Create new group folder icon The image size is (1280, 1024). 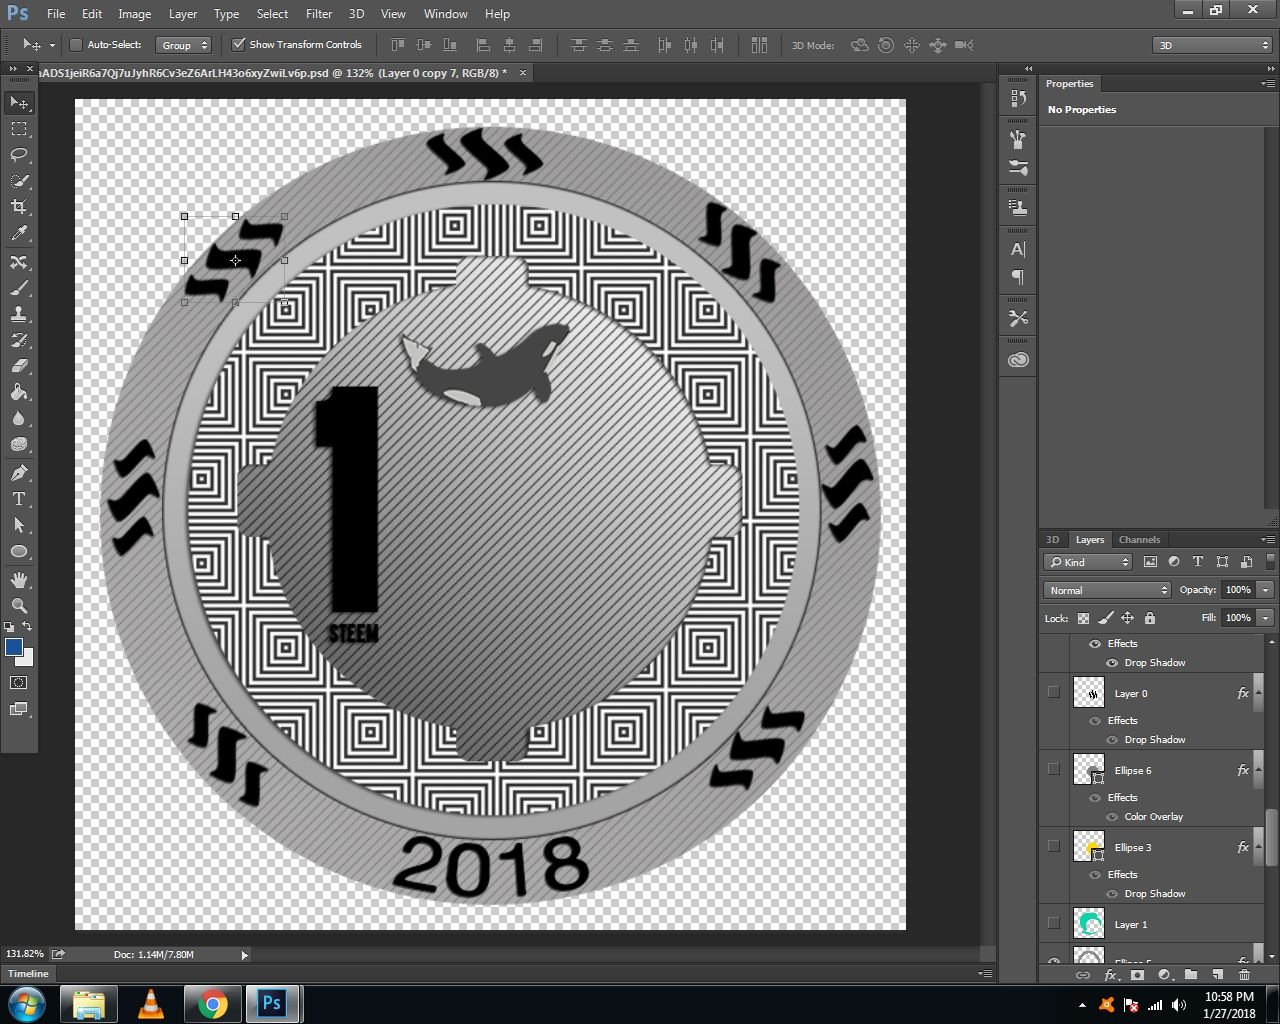pyautogui.click(x=1191, y=975)
